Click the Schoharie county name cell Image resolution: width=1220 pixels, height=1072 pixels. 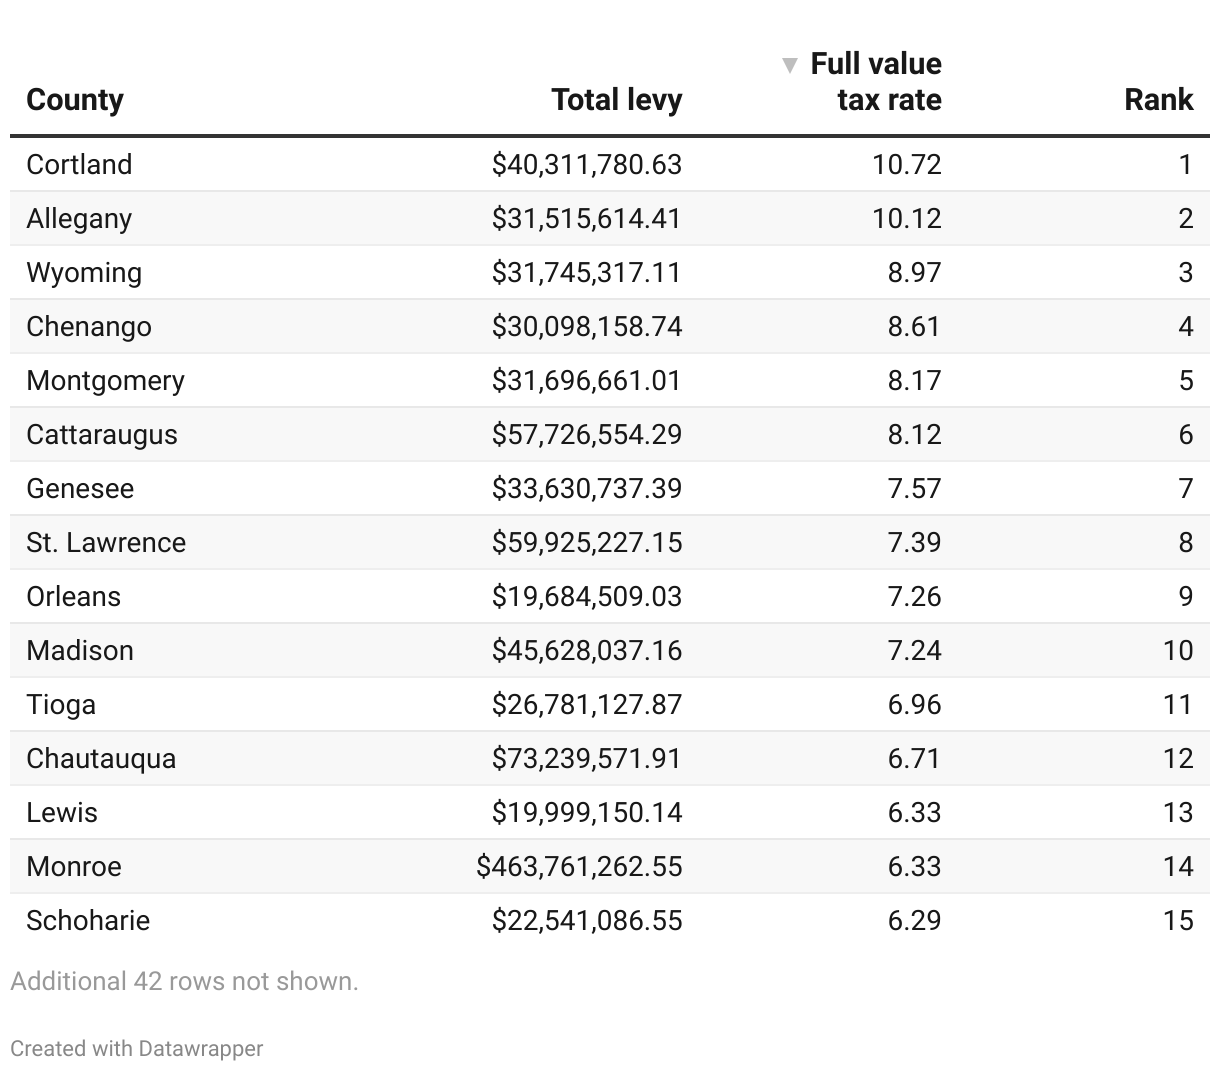[x=88, y=920]
